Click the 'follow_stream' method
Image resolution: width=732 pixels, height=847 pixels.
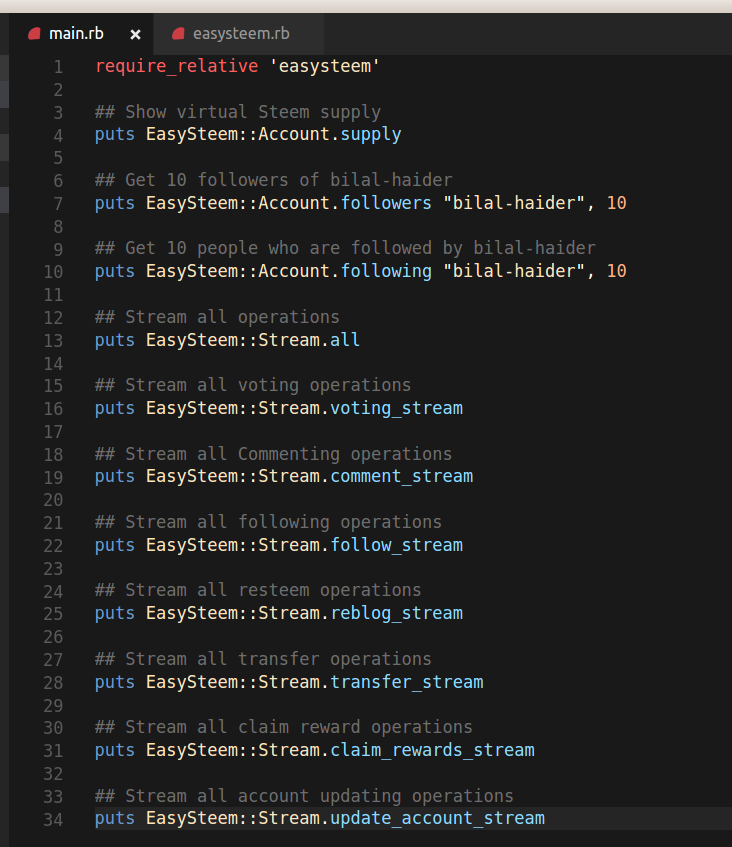click(x=396, y=544)
